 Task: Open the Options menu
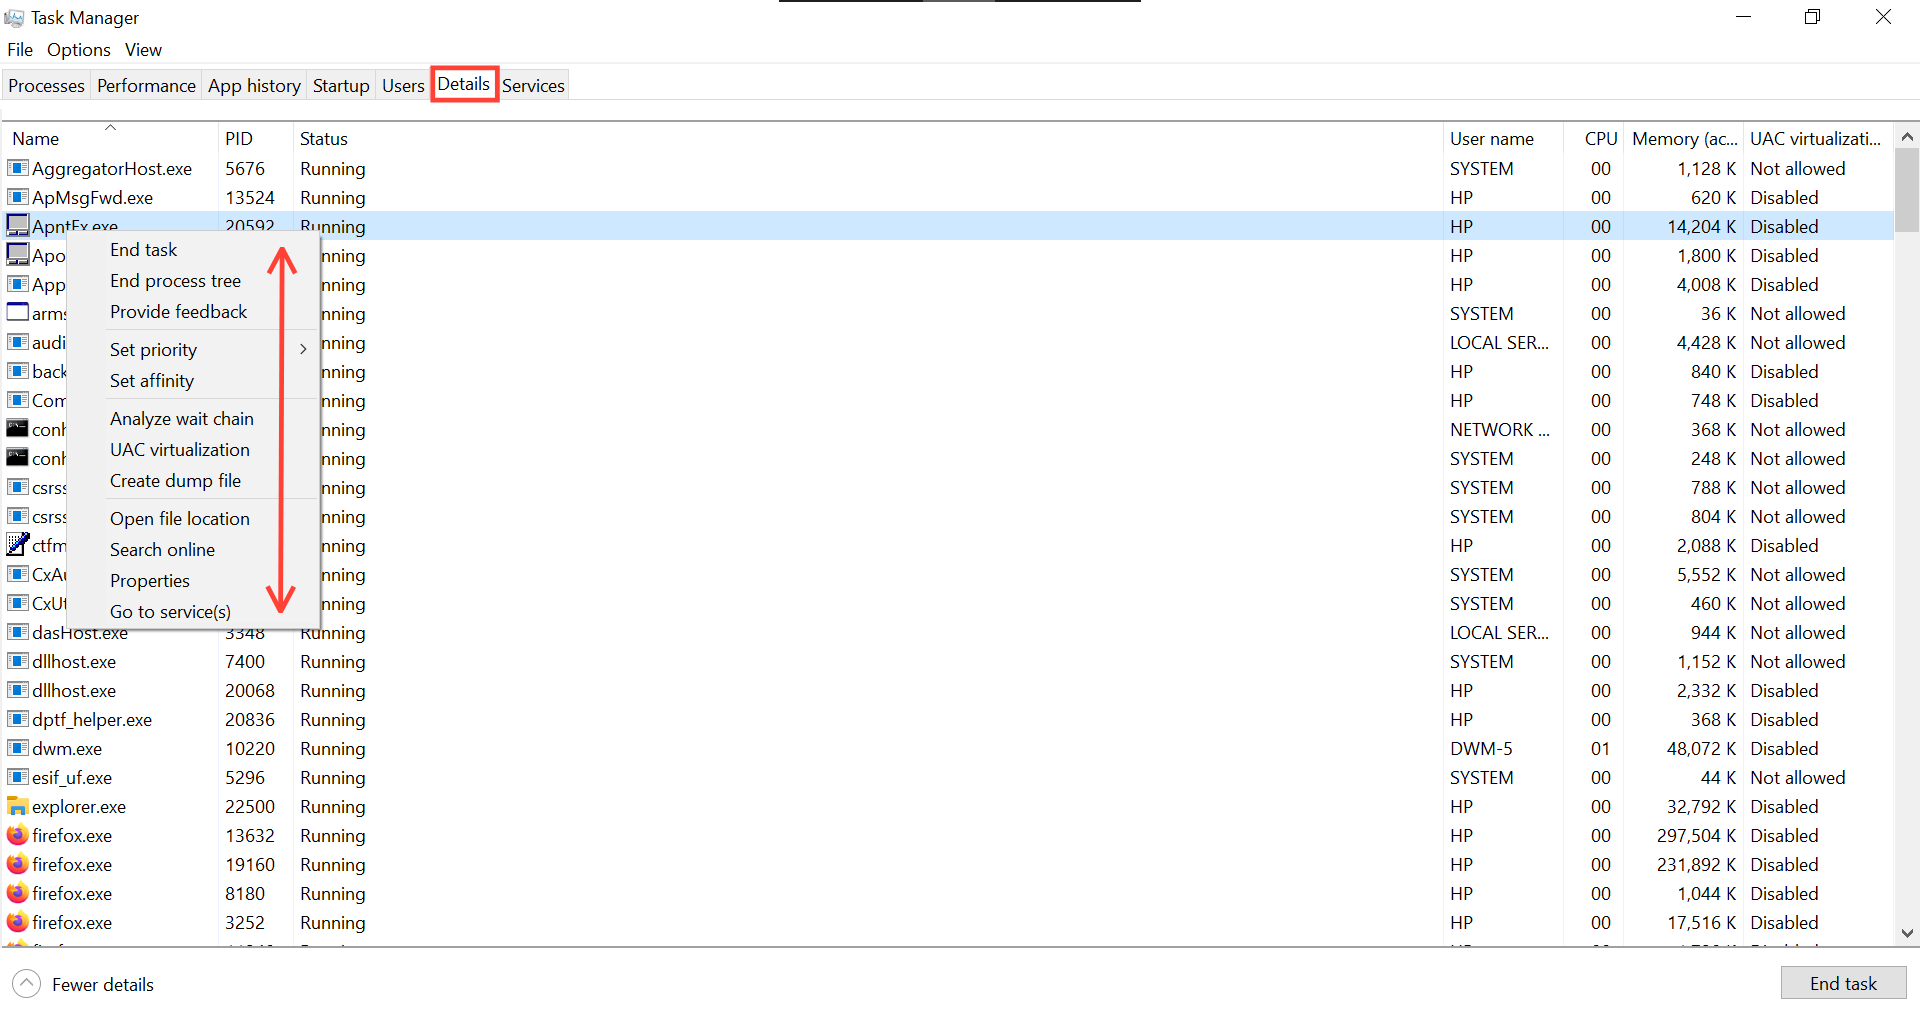pos(78,49)
